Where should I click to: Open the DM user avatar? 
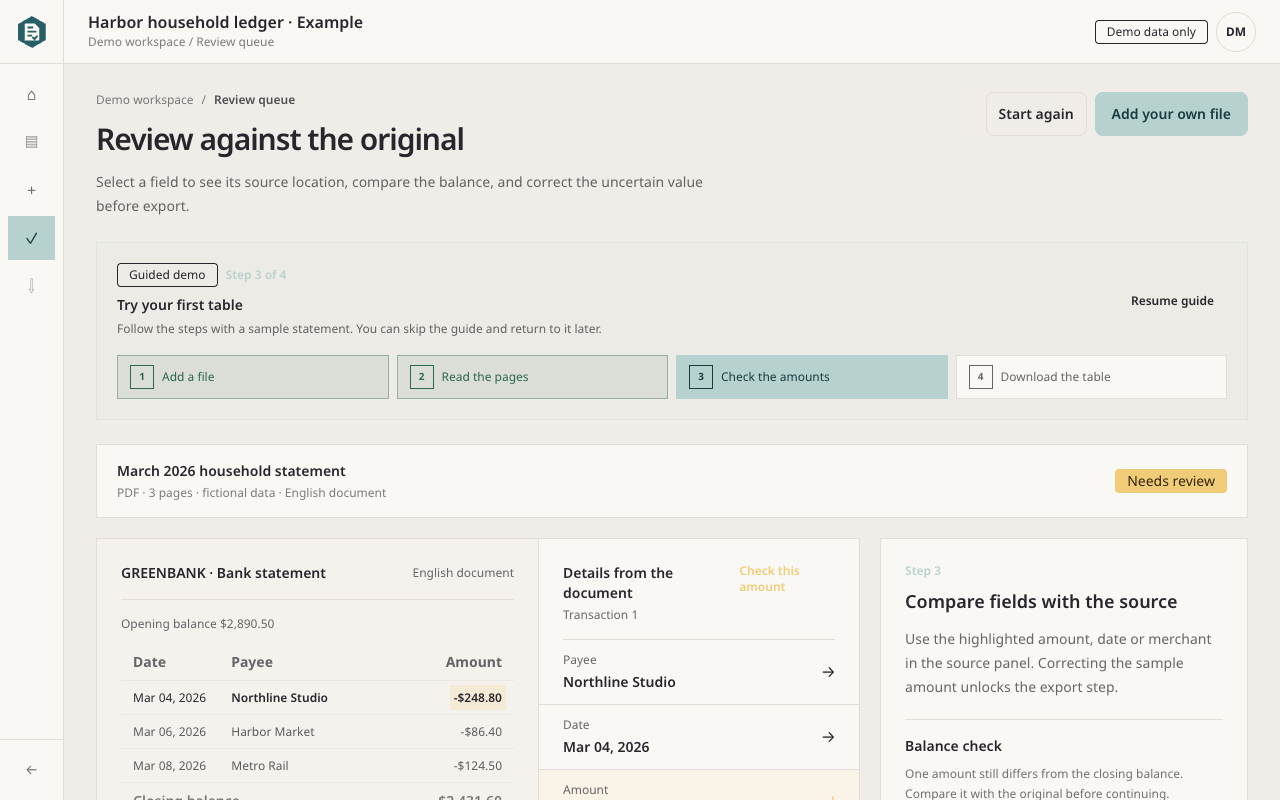1236,32
